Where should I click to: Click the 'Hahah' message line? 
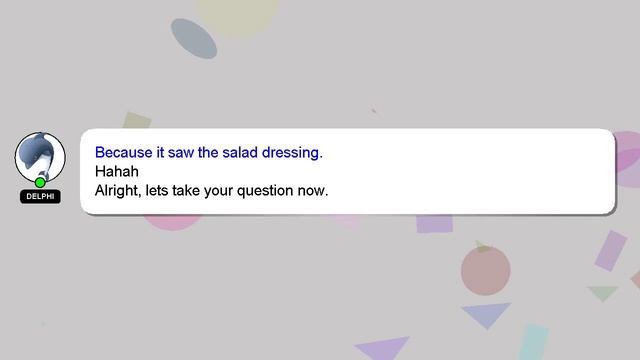click(x=117, y=171)
